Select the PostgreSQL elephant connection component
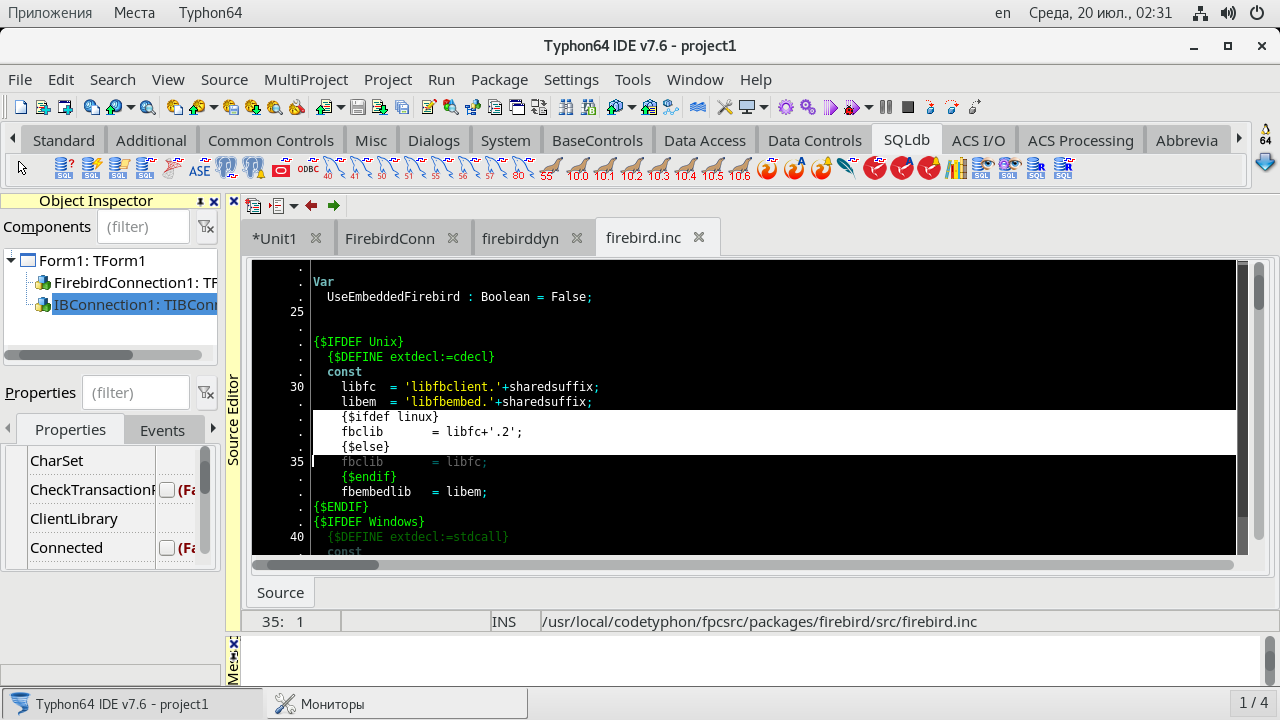 tap(226, 169)
